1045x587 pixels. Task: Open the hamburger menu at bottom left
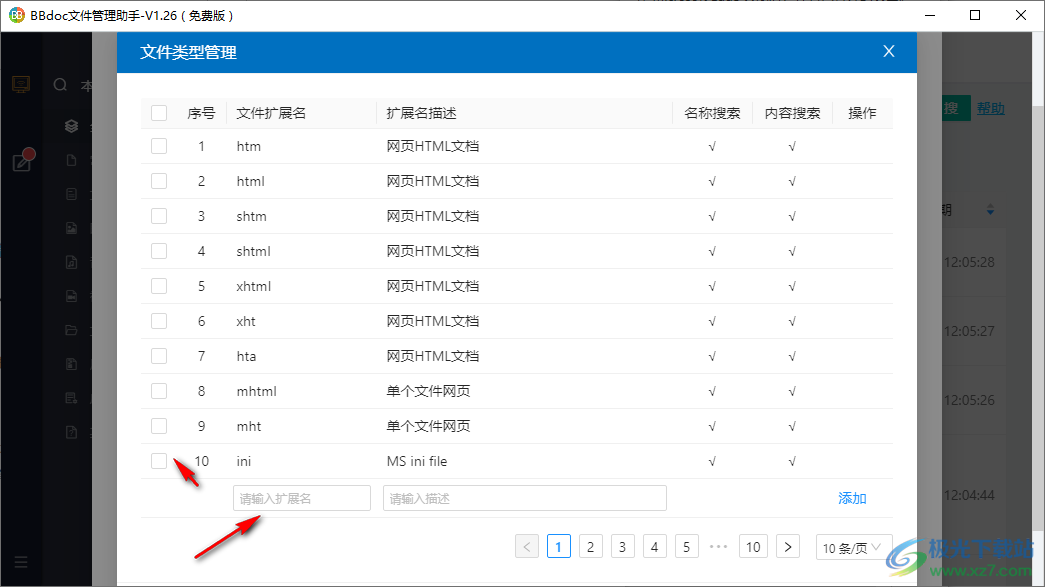[x=21, y=562]
